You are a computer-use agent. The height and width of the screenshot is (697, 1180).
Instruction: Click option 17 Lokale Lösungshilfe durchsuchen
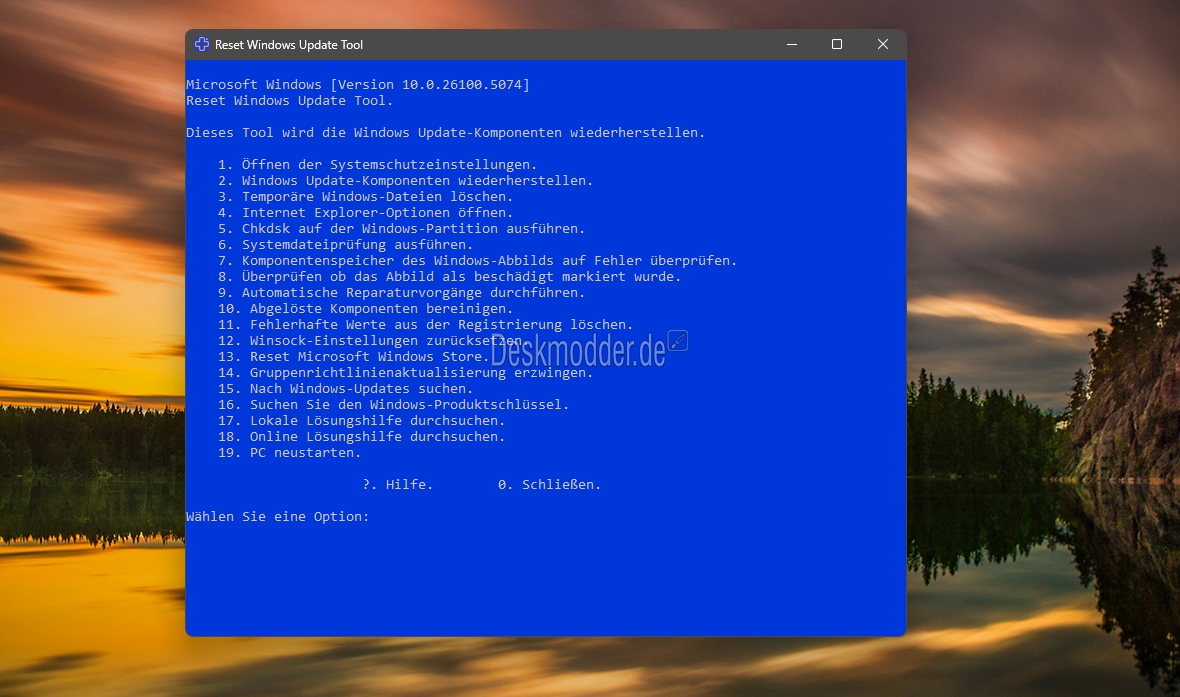point(362,421)
